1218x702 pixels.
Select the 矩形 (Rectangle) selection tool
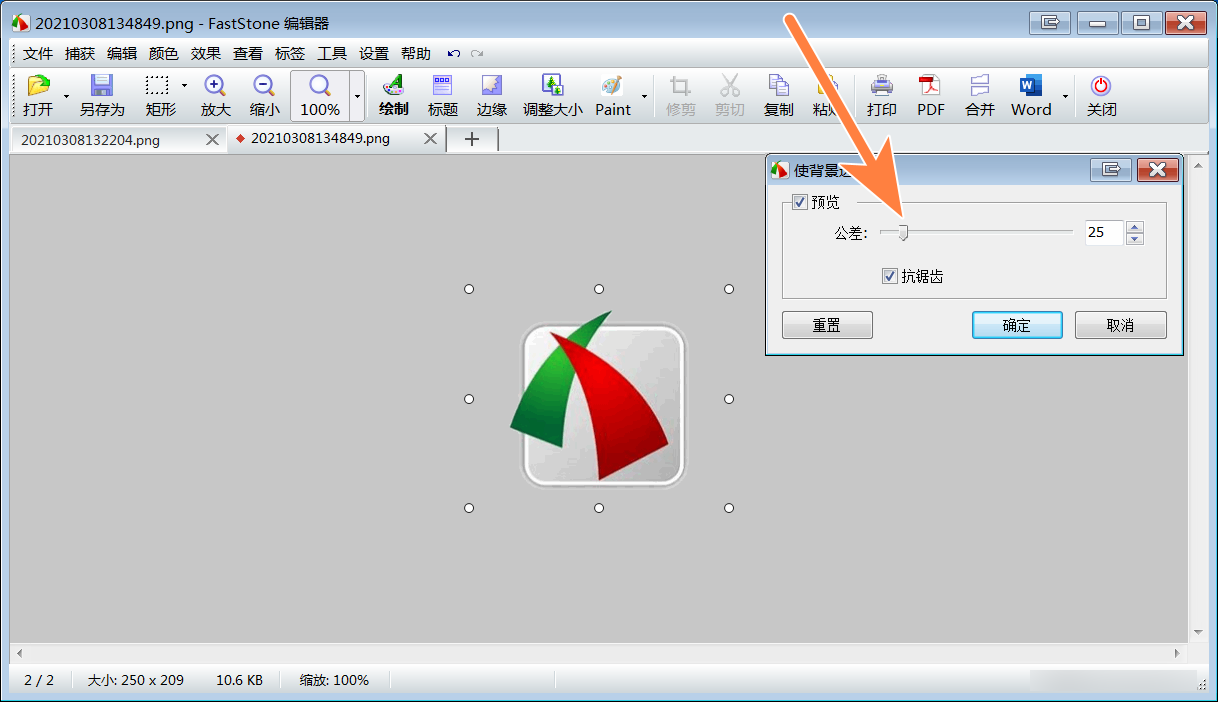160,96
